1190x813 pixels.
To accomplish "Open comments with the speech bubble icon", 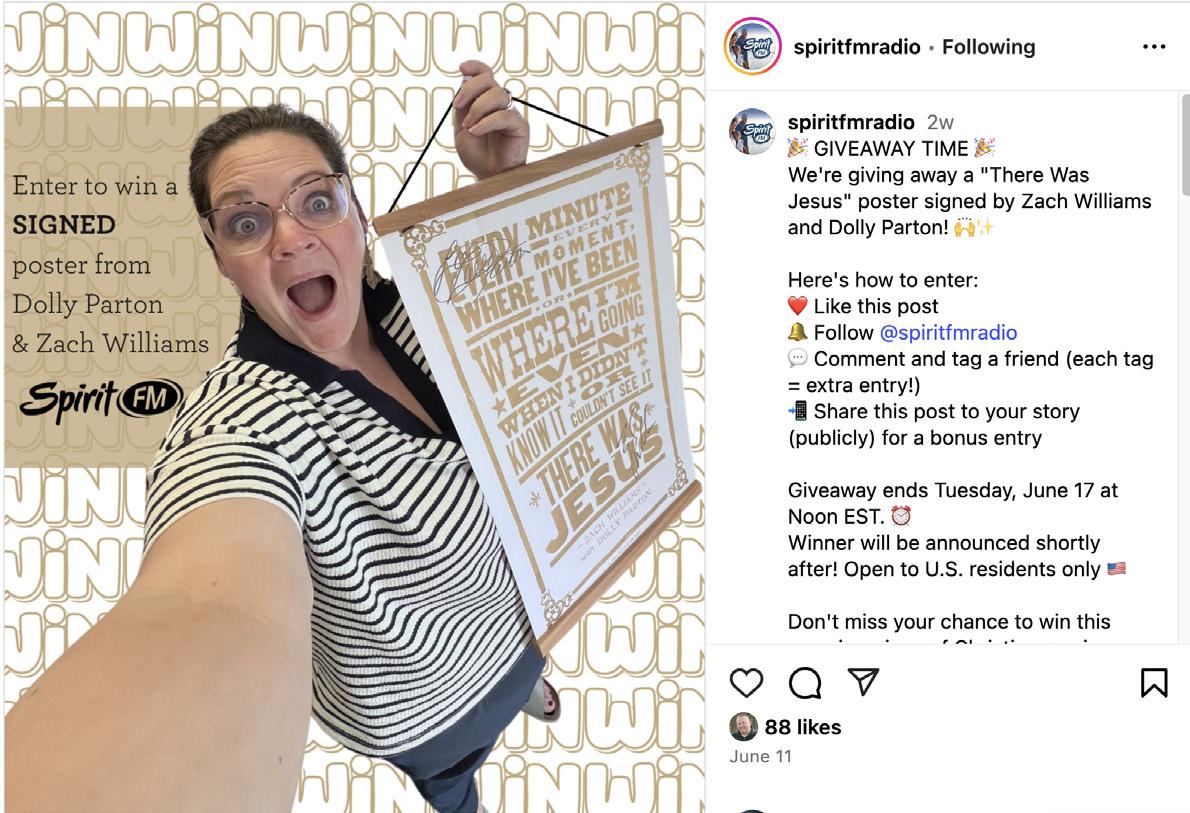I will (804, 682).
